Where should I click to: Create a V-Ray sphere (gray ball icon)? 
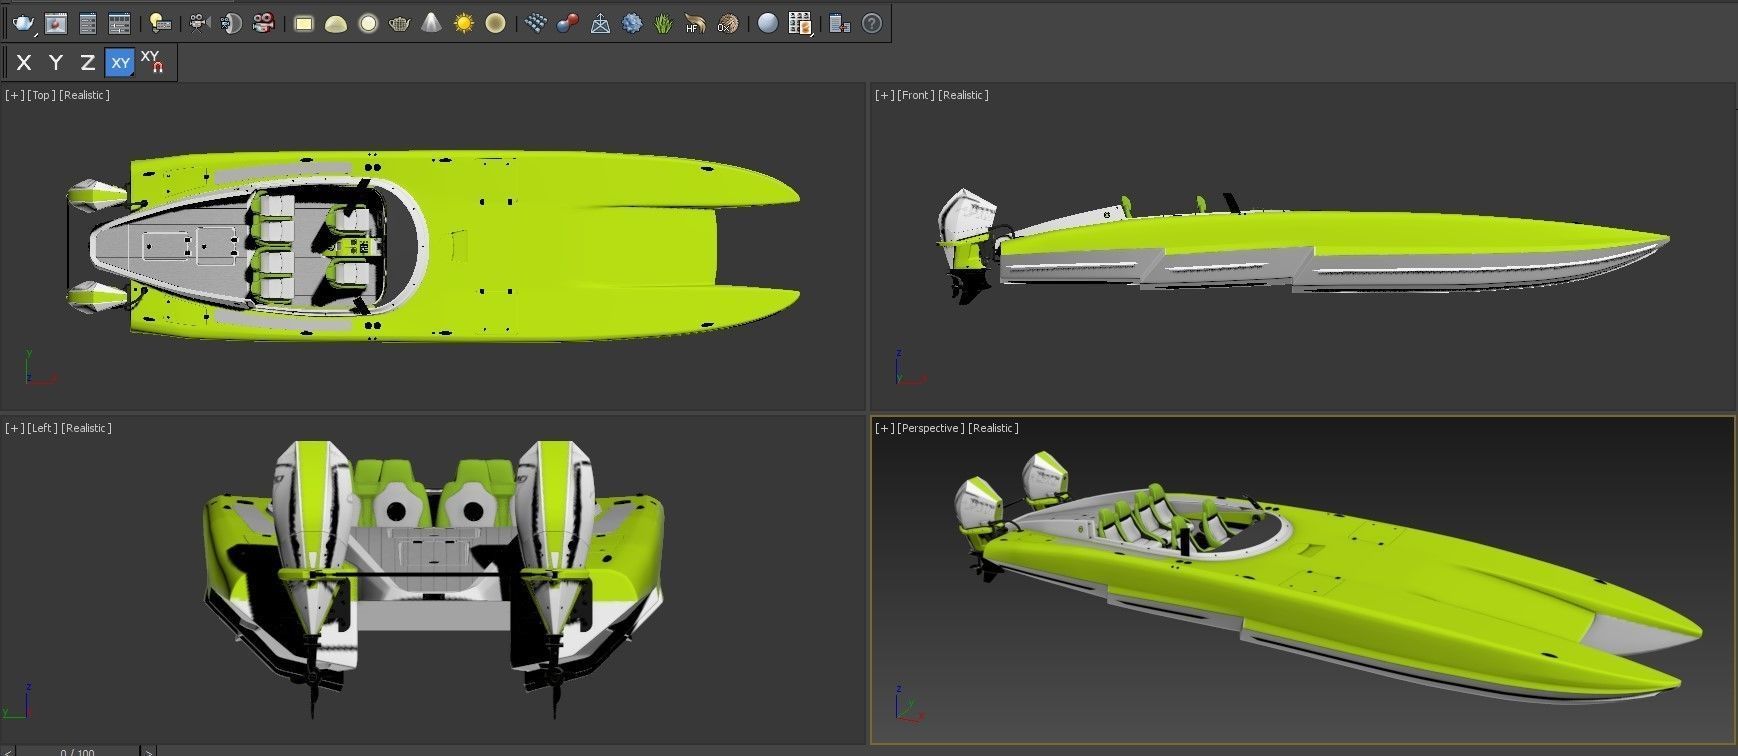[767, 23]
